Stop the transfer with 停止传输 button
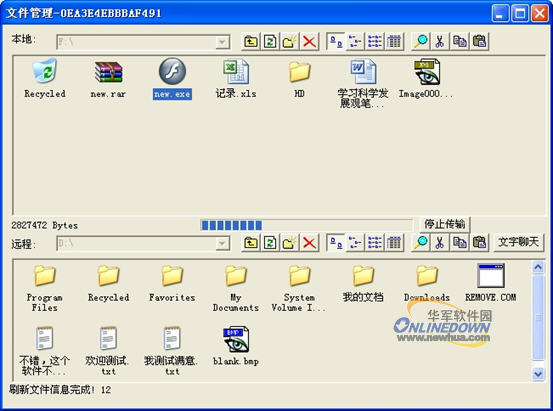 444,224
